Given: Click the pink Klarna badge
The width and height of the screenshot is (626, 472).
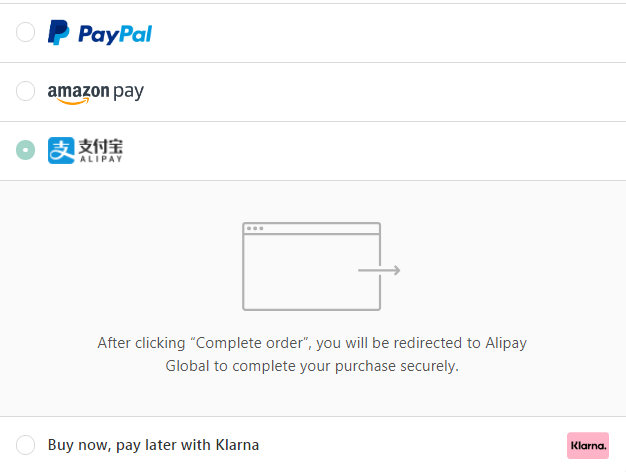Looking at the screenshot, I should [588, 445].
